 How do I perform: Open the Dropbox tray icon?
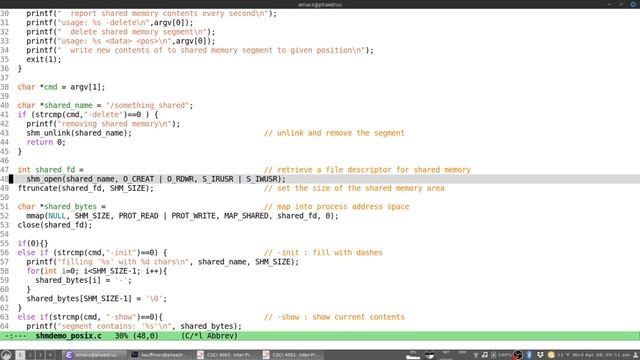(540, 355)
